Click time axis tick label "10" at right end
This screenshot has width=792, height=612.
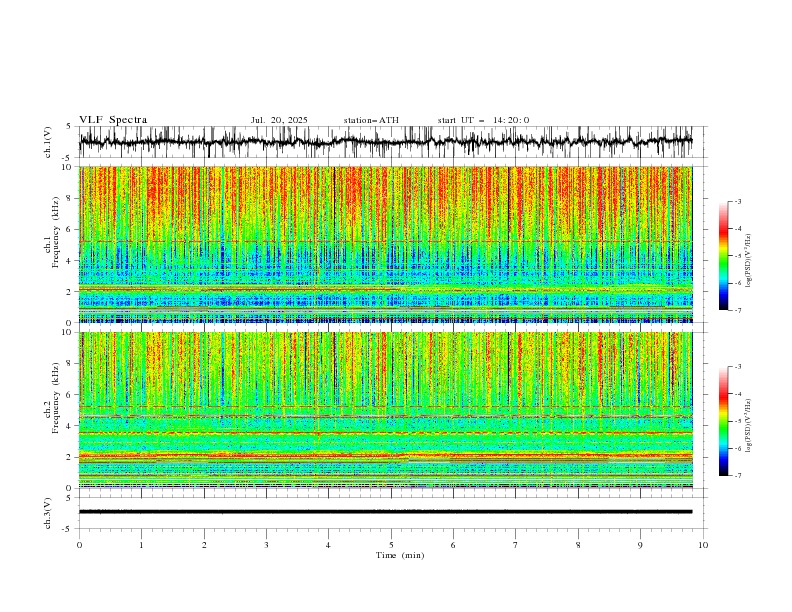(x=703, y=545)
